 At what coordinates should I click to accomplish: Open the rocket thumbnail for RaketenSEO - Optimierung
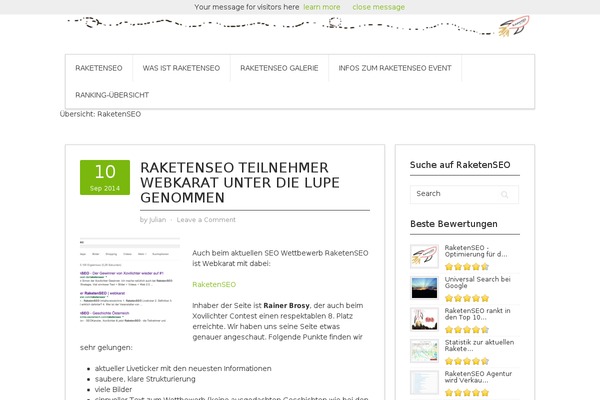tap(424, 256)
